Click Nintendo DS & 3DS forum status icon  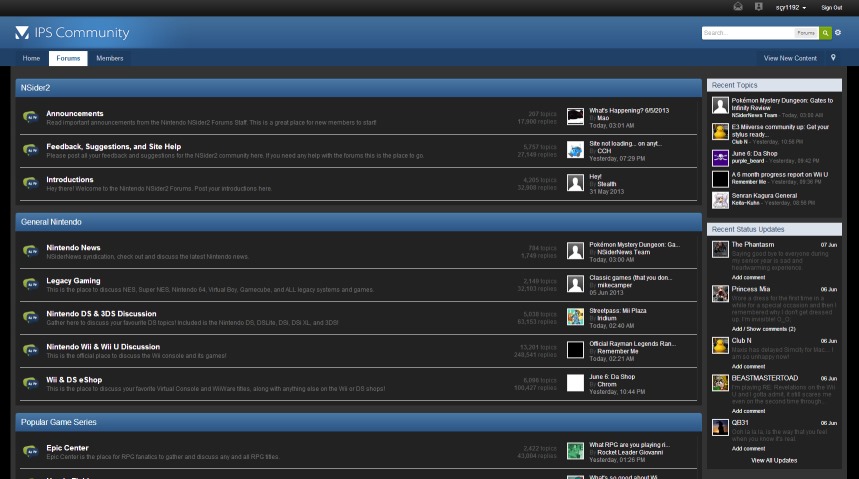point(31,317)
